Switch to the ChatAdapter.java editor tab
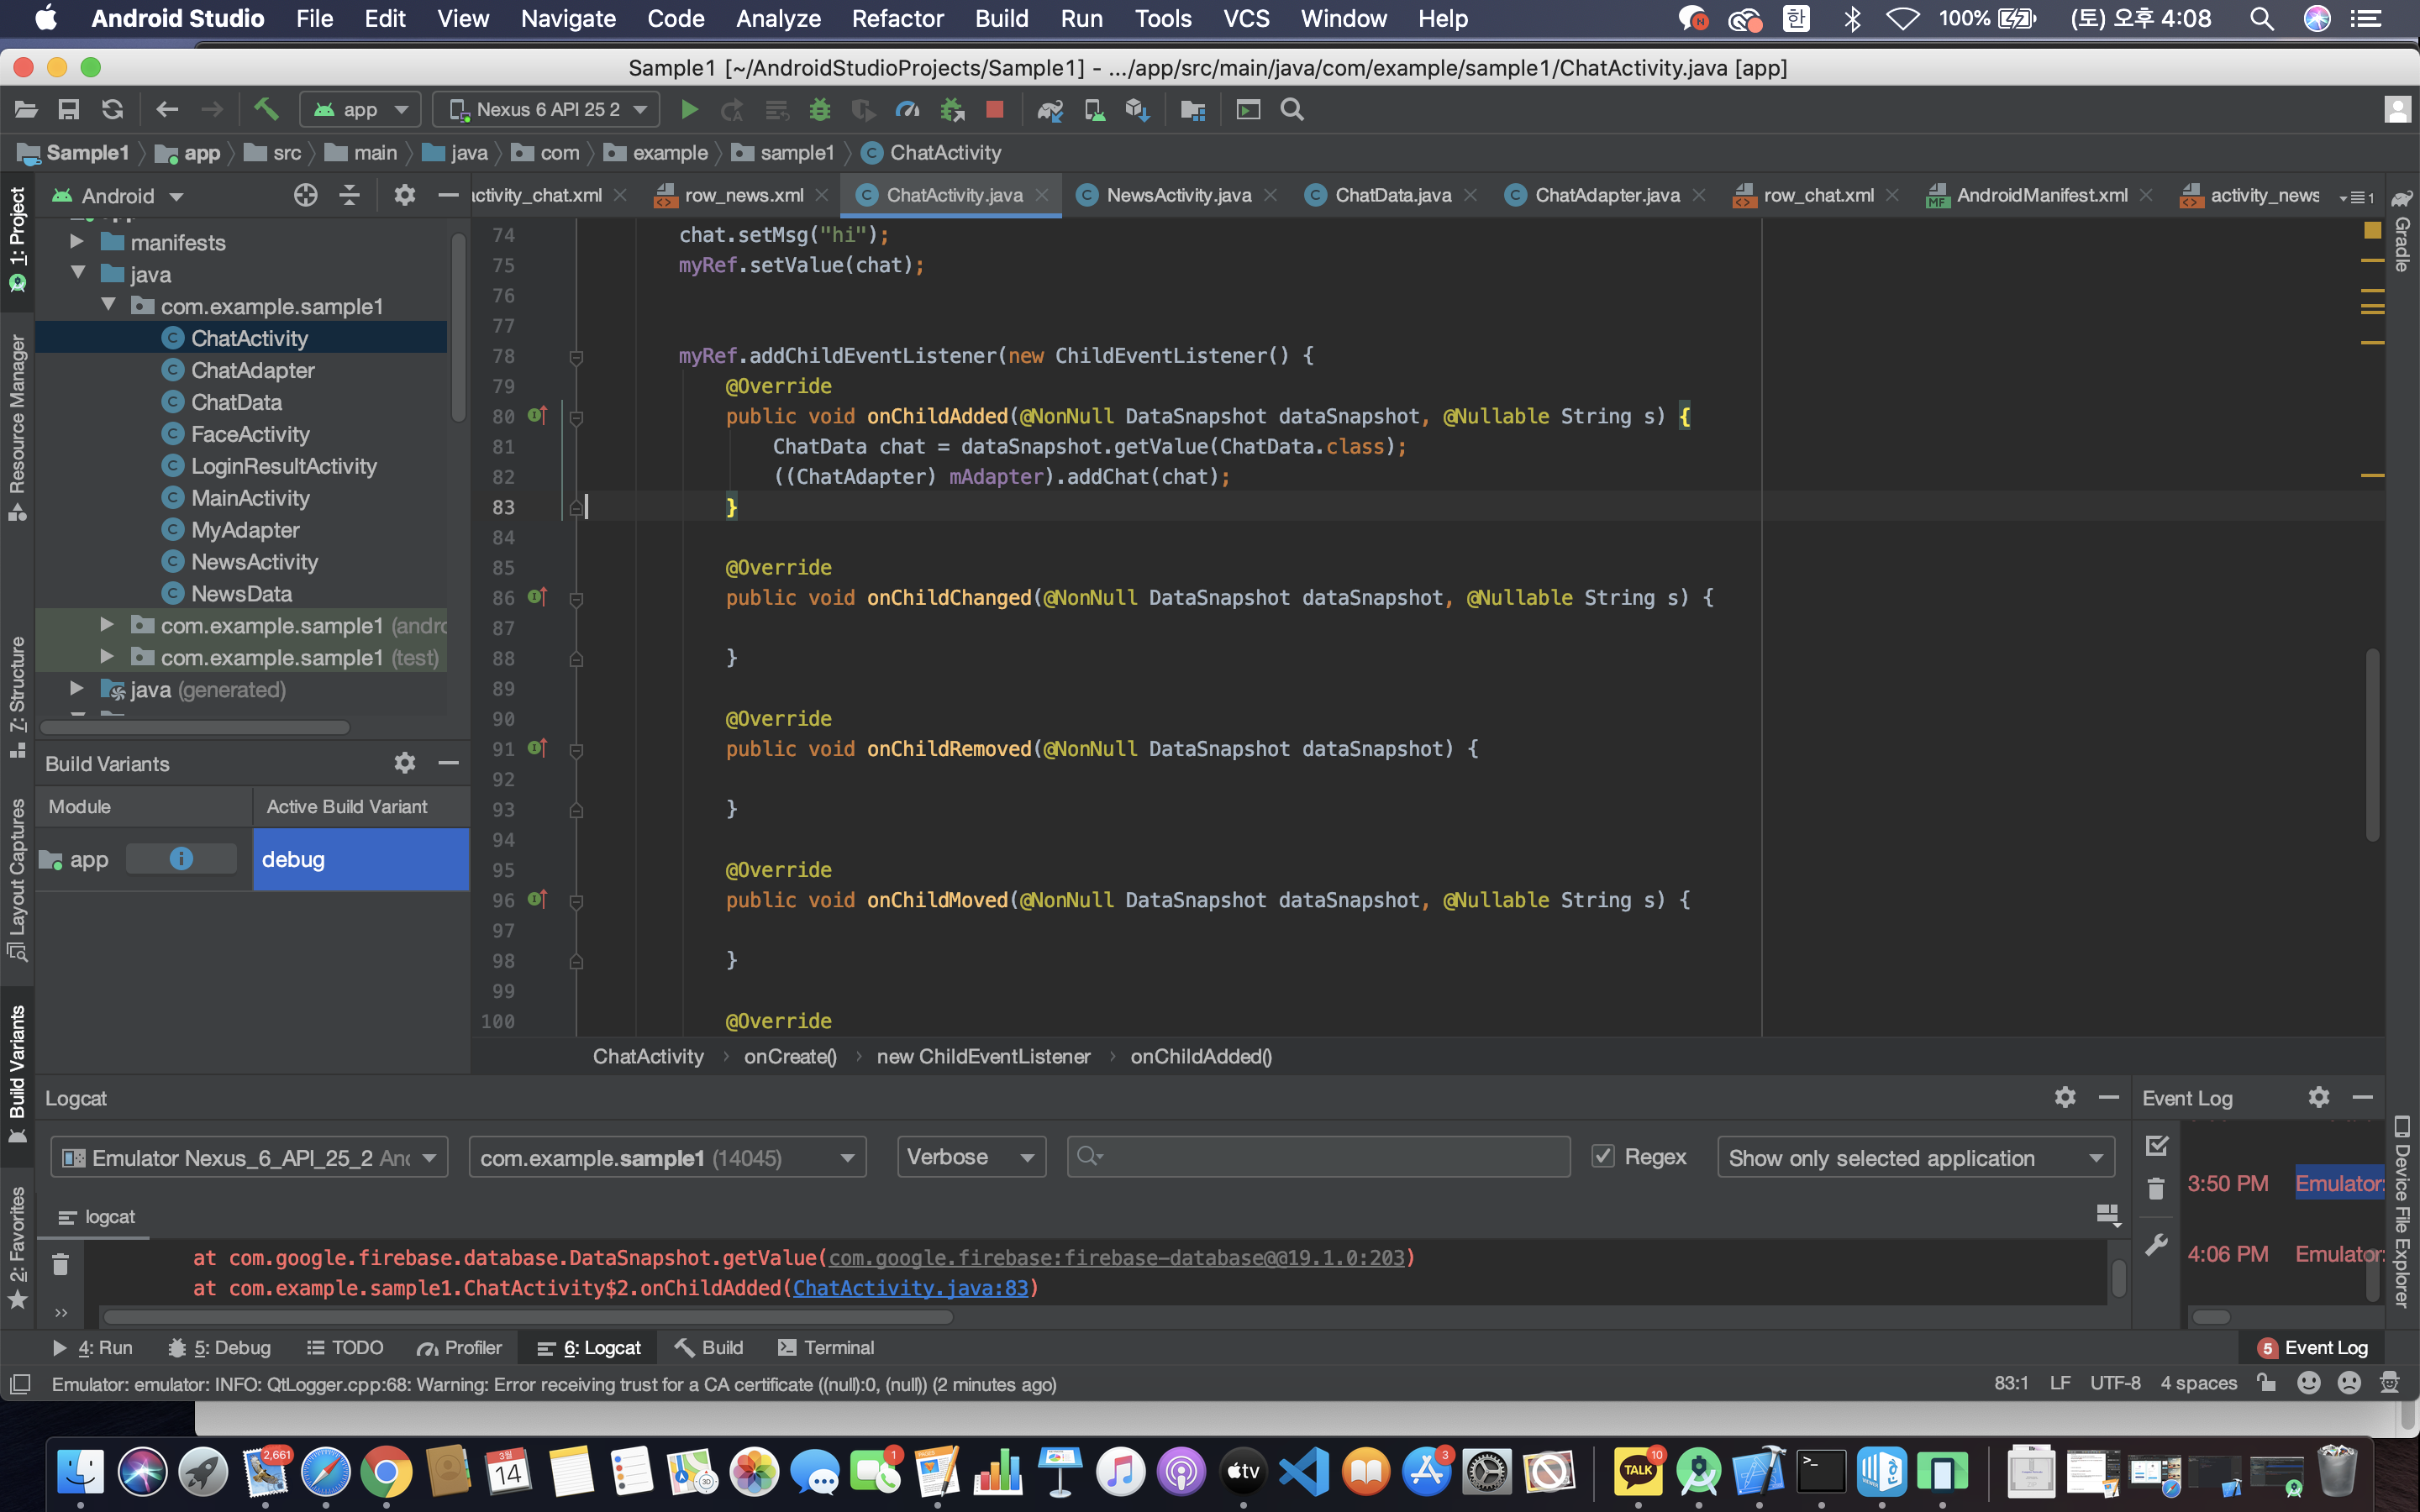This screenshot has width=2420, height=1512. click(1606, 195)
